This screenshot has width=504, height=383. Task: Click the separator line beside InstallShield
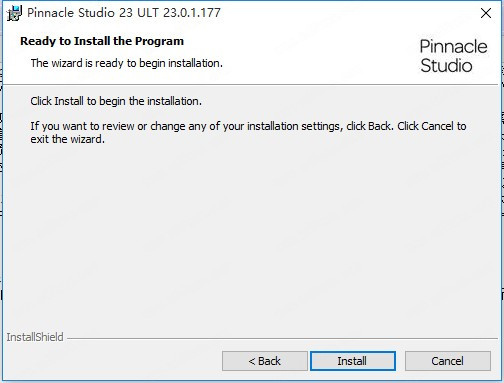(282, 339)
